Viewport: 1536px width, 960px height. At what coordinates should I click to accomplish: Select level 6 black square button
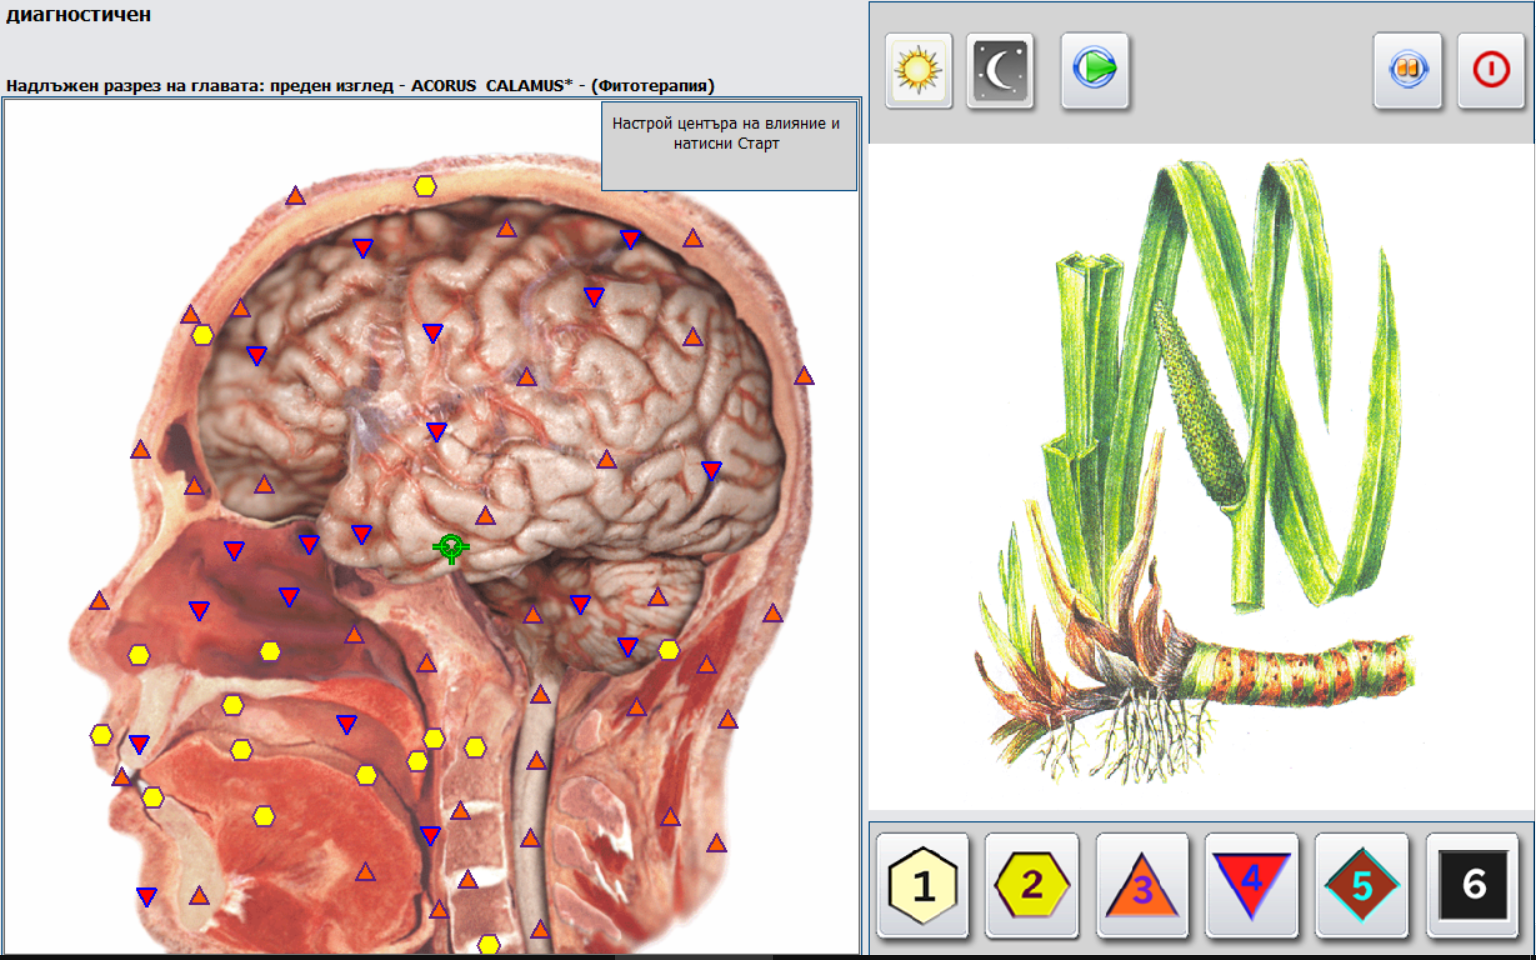coord(1473,885)
